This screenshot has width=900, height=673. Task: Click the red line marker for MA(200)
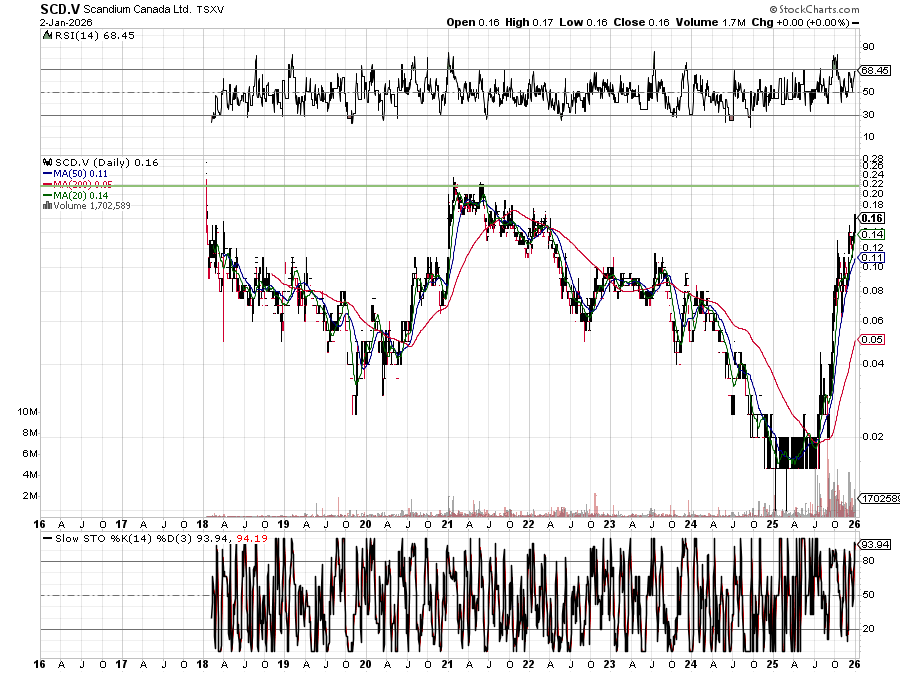point(47,184)
